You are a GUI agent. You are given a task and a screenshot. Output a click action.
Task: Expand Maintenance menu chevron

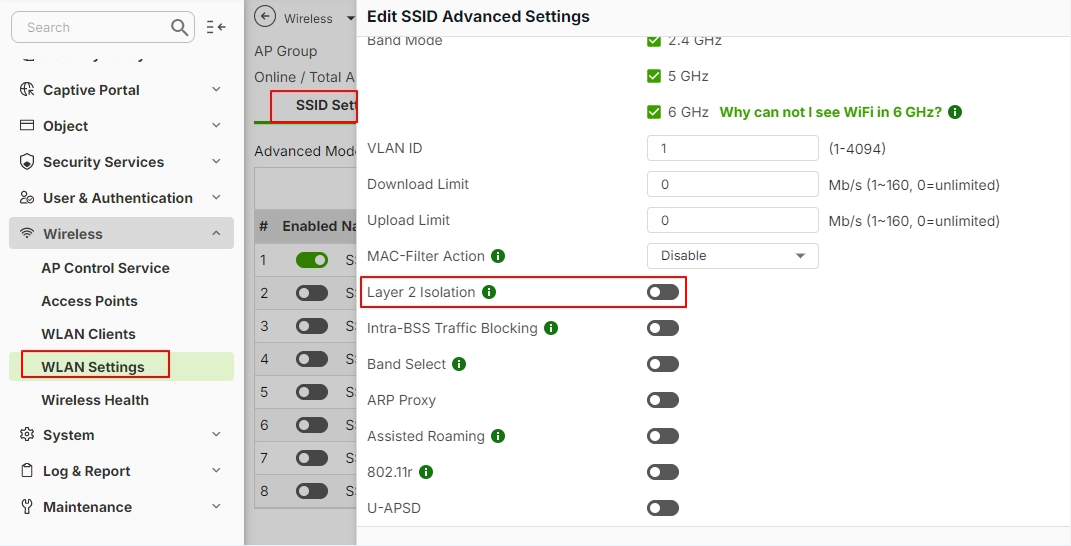pos(216,506)
